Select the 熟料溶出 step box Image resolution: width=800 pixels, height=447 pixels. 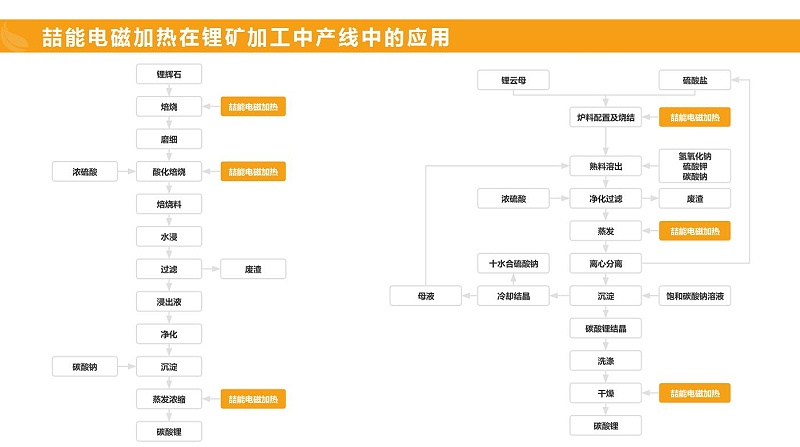(605, 166)
